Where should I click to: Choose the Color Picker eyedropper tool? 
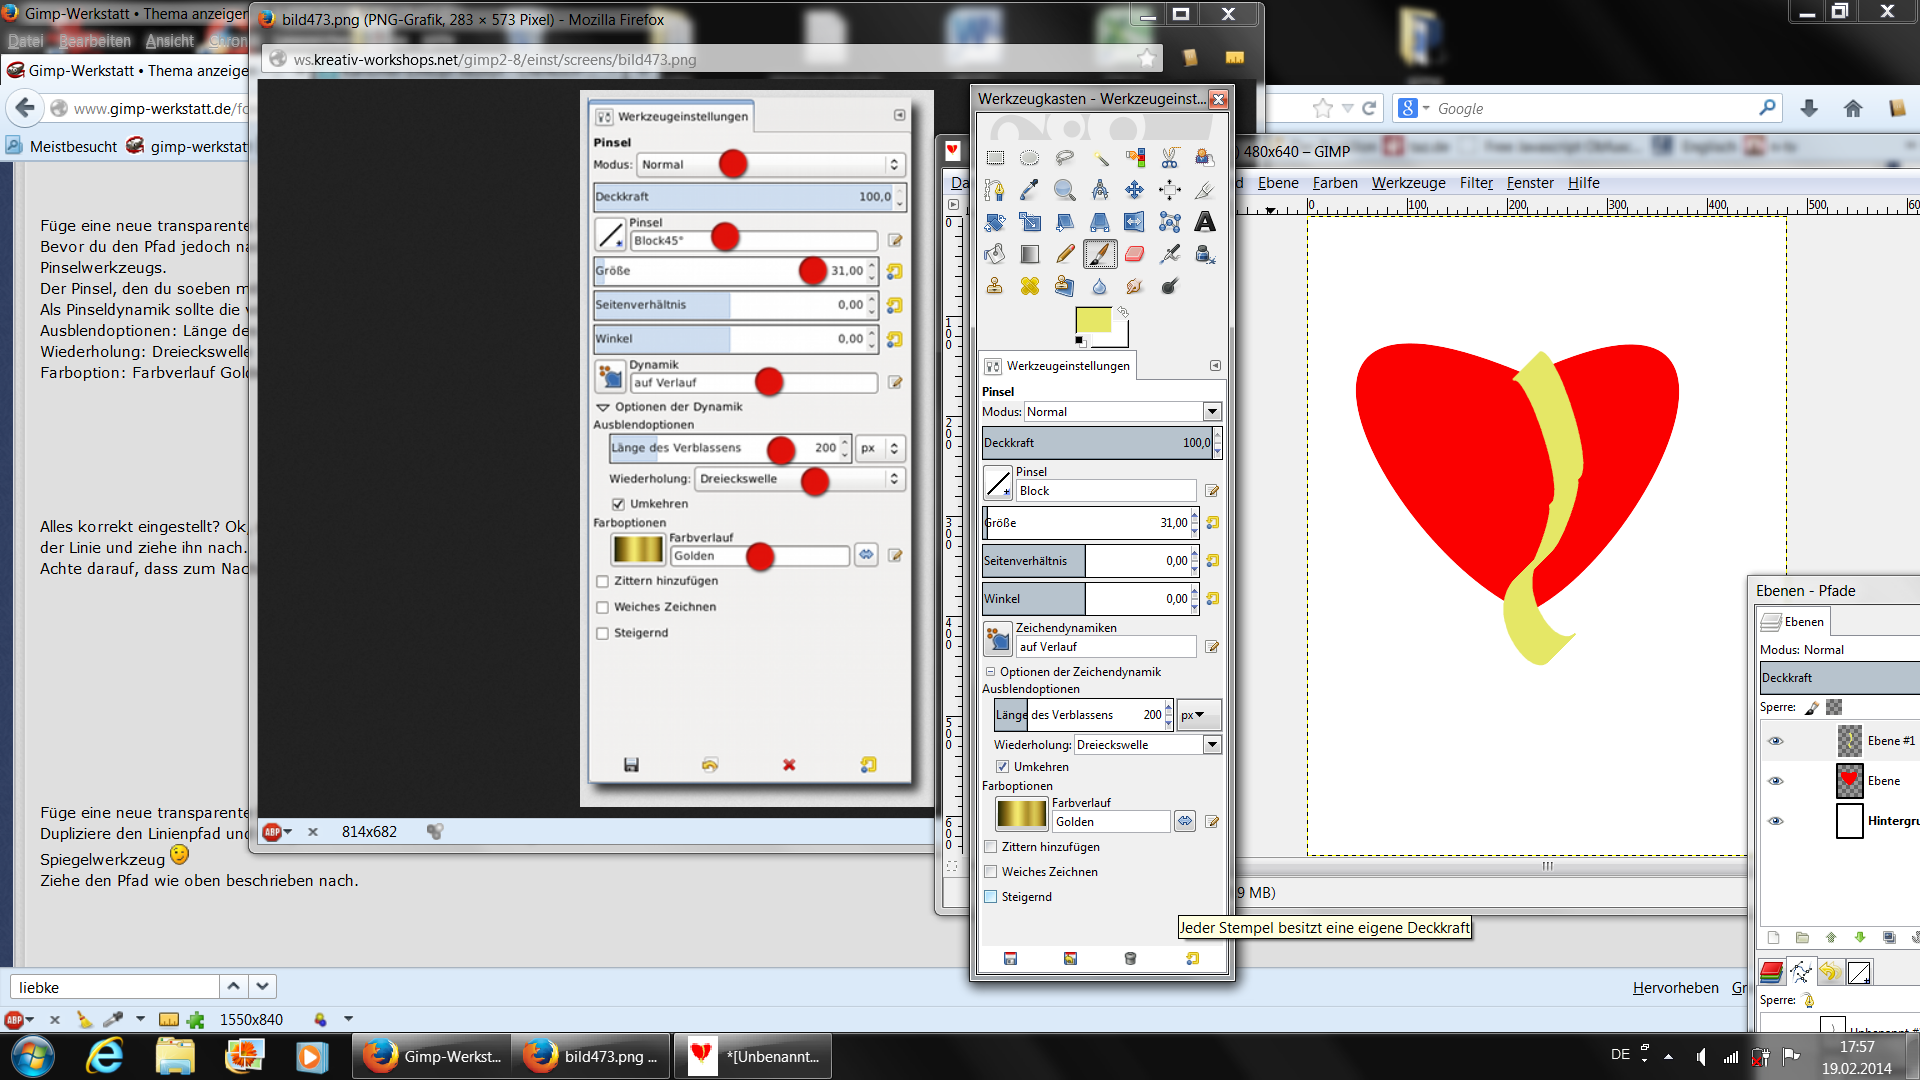click(1029, 190)
